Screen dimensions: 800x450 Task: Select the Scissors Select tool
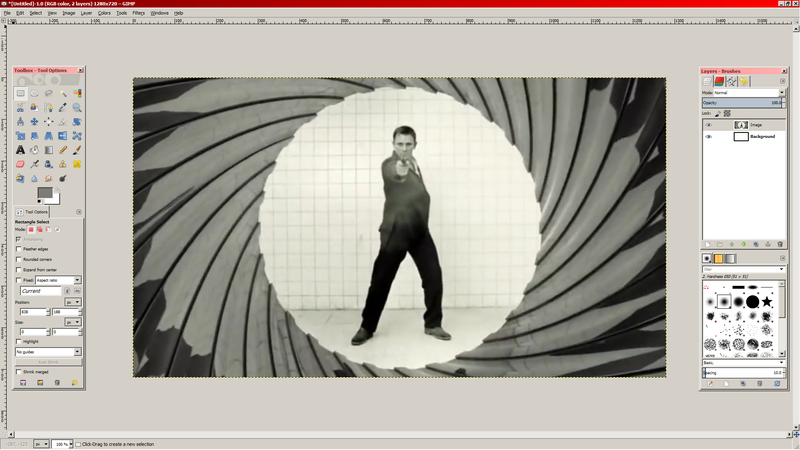pos(20,108)
